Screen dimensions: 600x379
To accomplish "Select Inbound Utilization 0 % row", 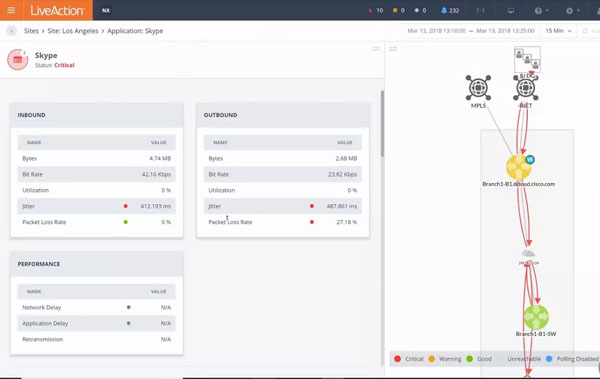I will tap(96, 190).
